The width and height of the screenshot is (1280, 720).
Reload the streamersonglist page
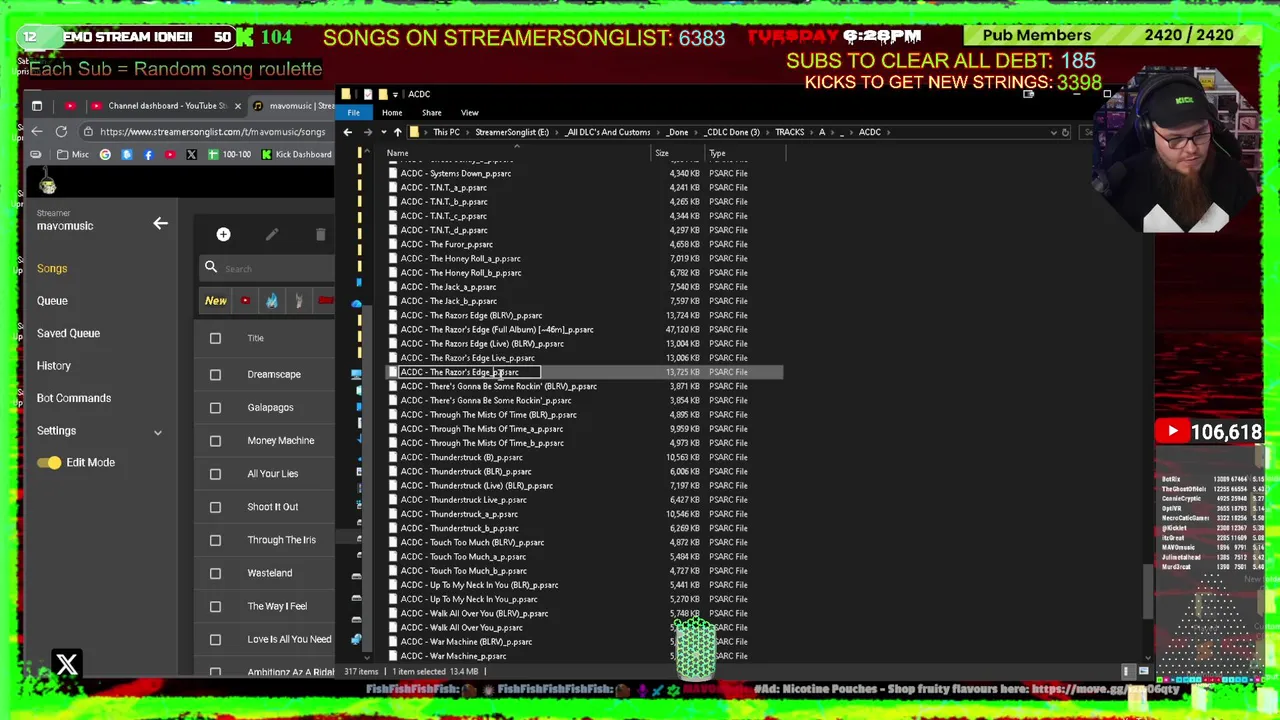coord(61,132)
